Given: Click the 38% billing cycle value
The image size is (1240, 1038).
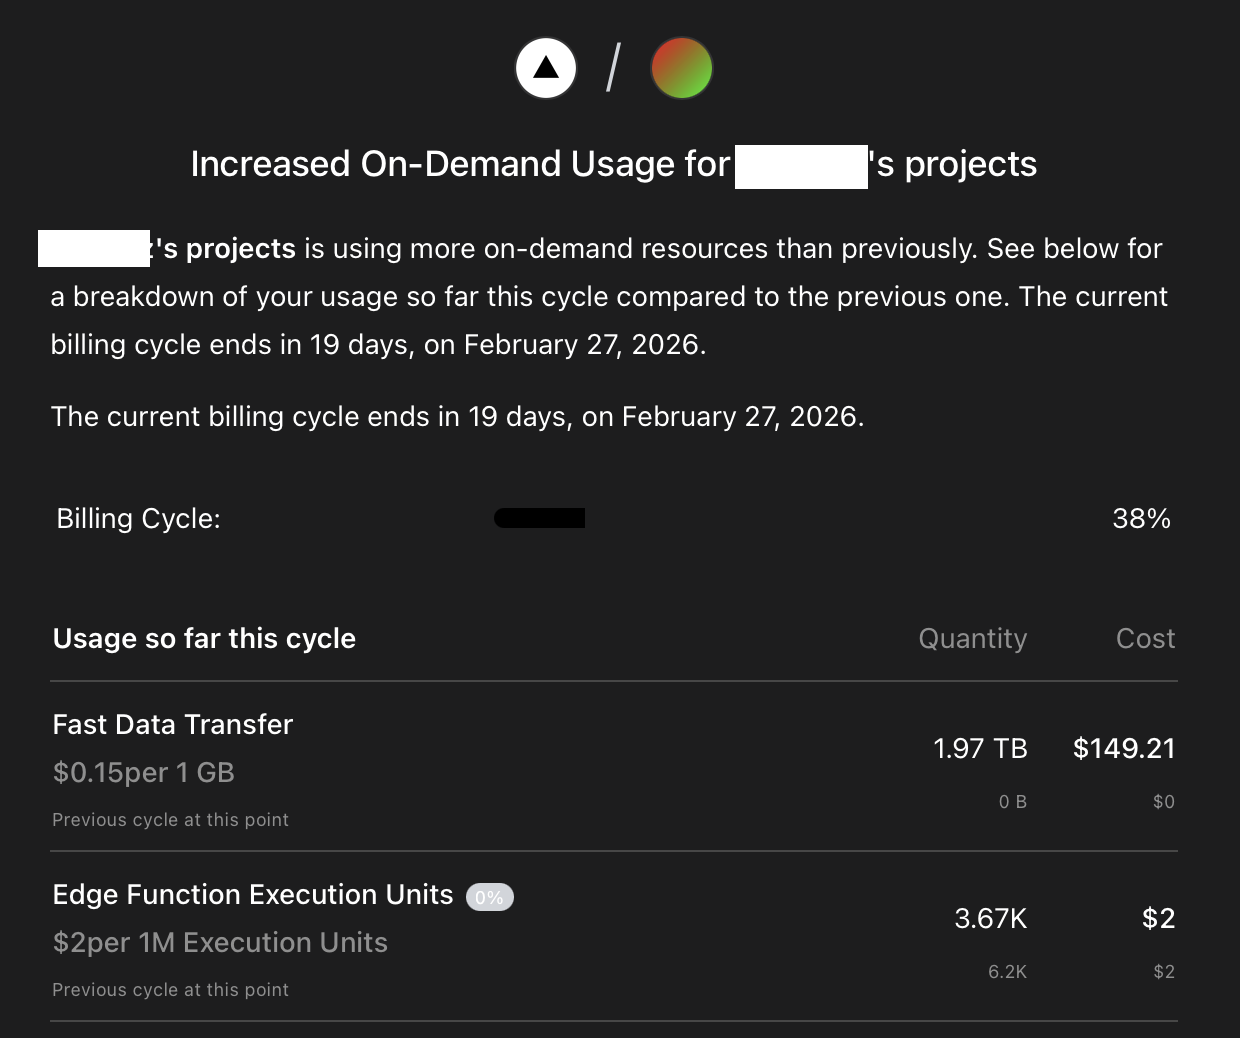Looking at the screenshot, I should 1141,518.
